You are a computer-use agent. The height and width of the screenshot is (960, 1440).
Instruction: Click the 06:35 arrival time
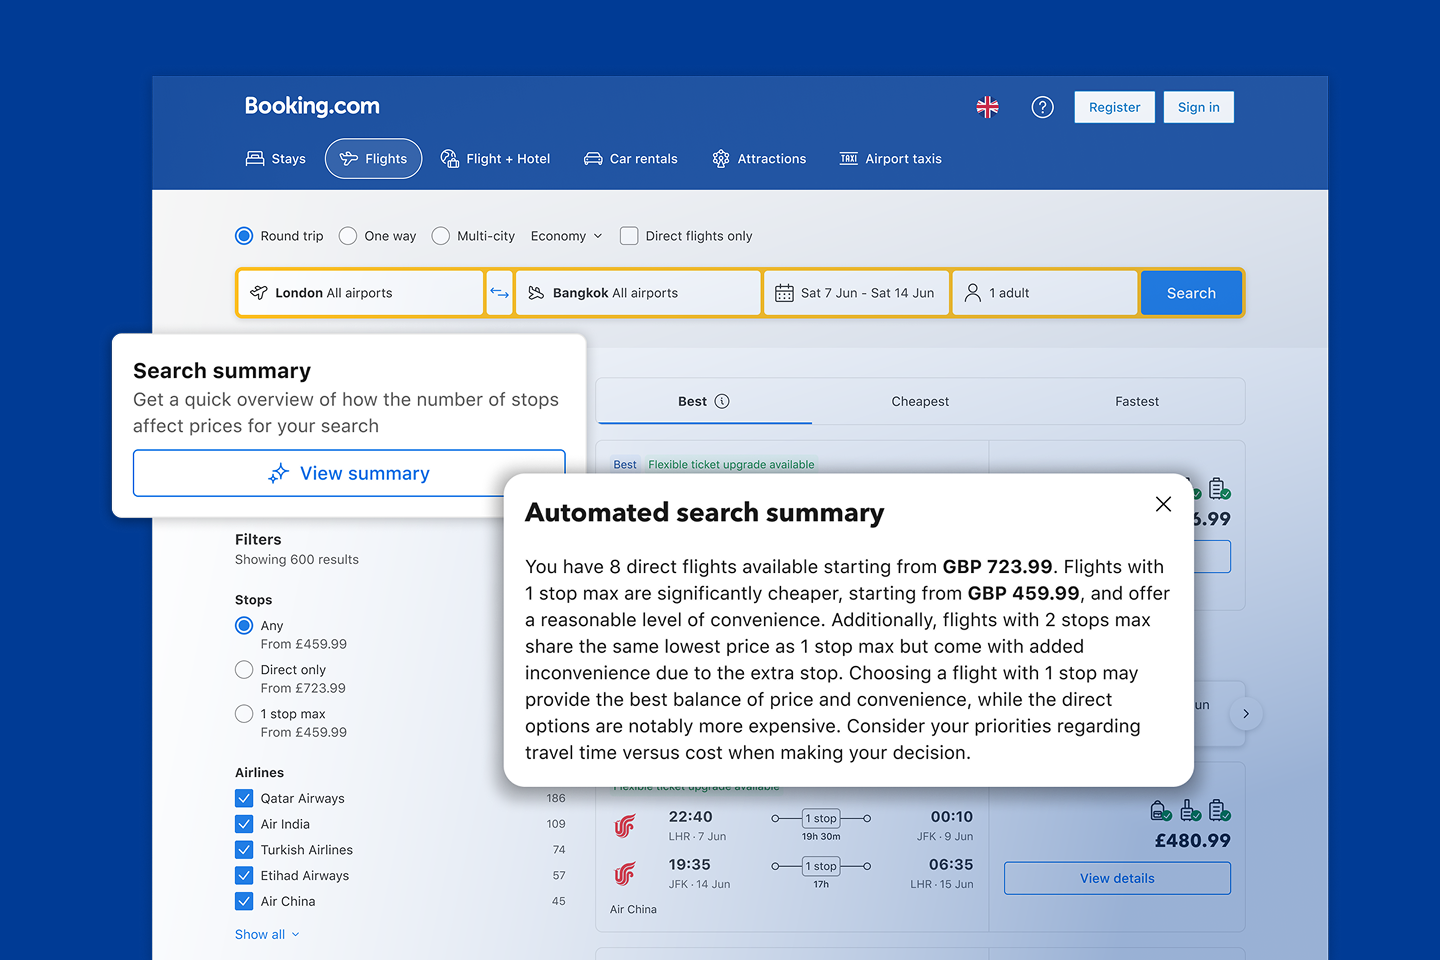951,865
